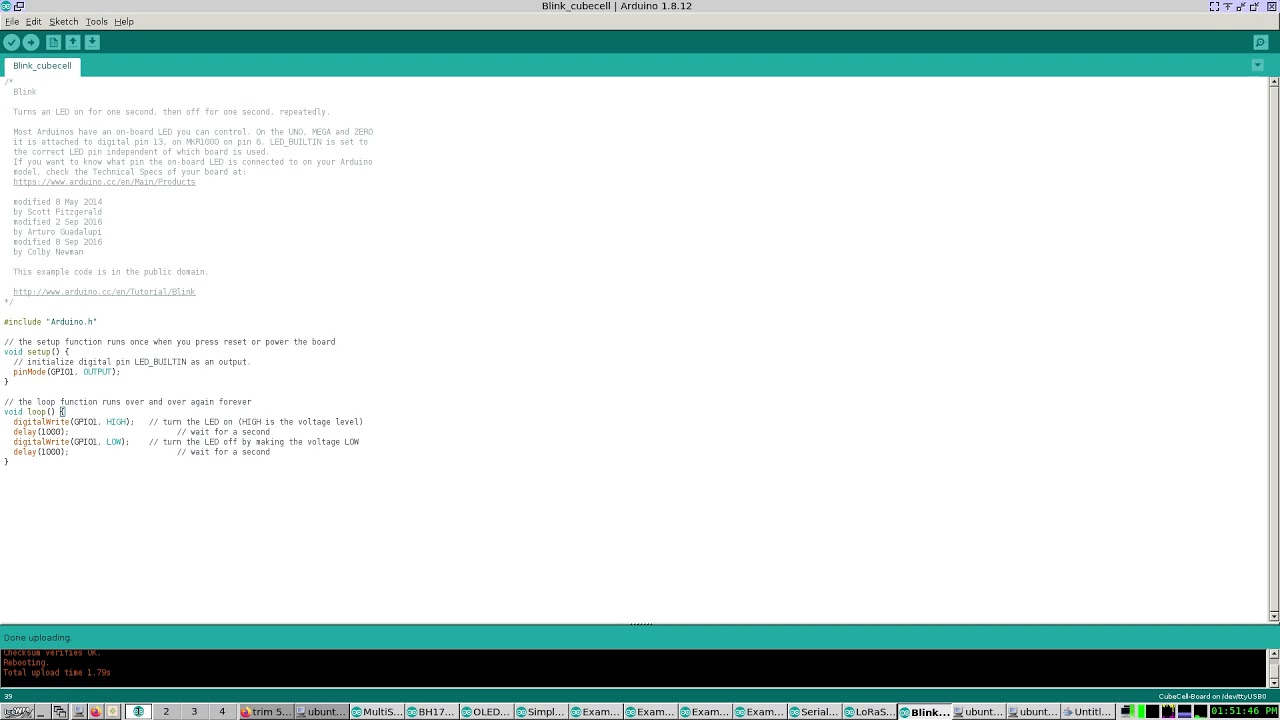Switch to the MultiS... Arduino taskbar window
This screenshot has width=1280, height=720.
pyautogui.click(x=376, y=712)
